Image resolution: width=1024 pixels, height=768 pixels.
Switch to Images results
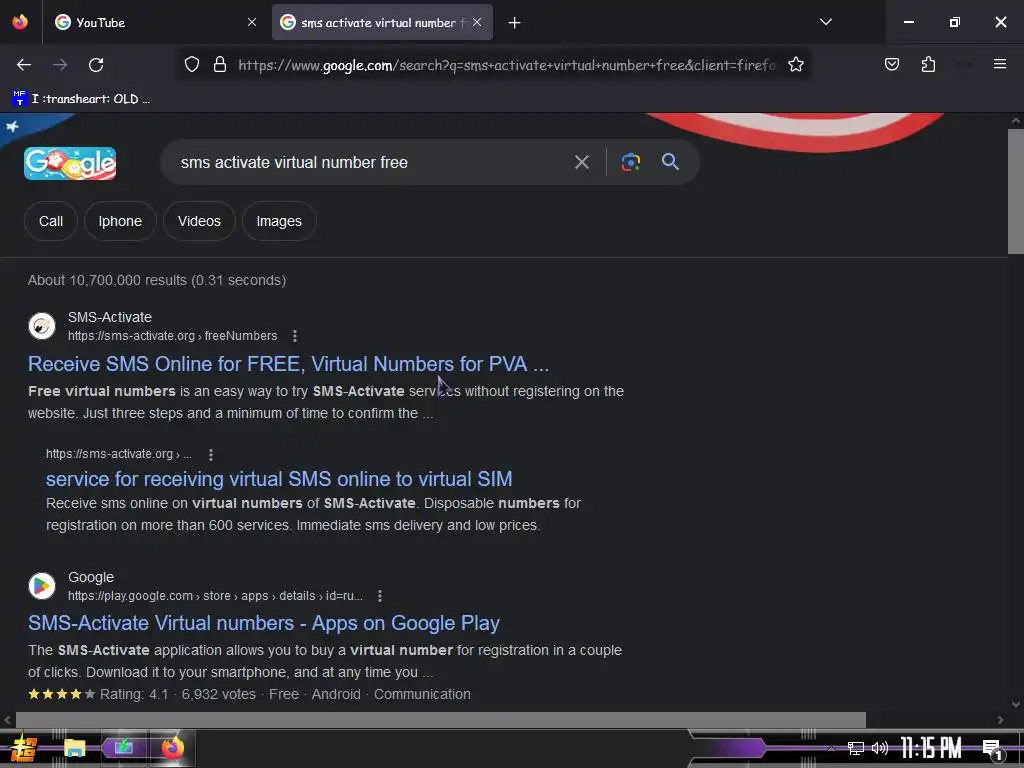[279, 221]
